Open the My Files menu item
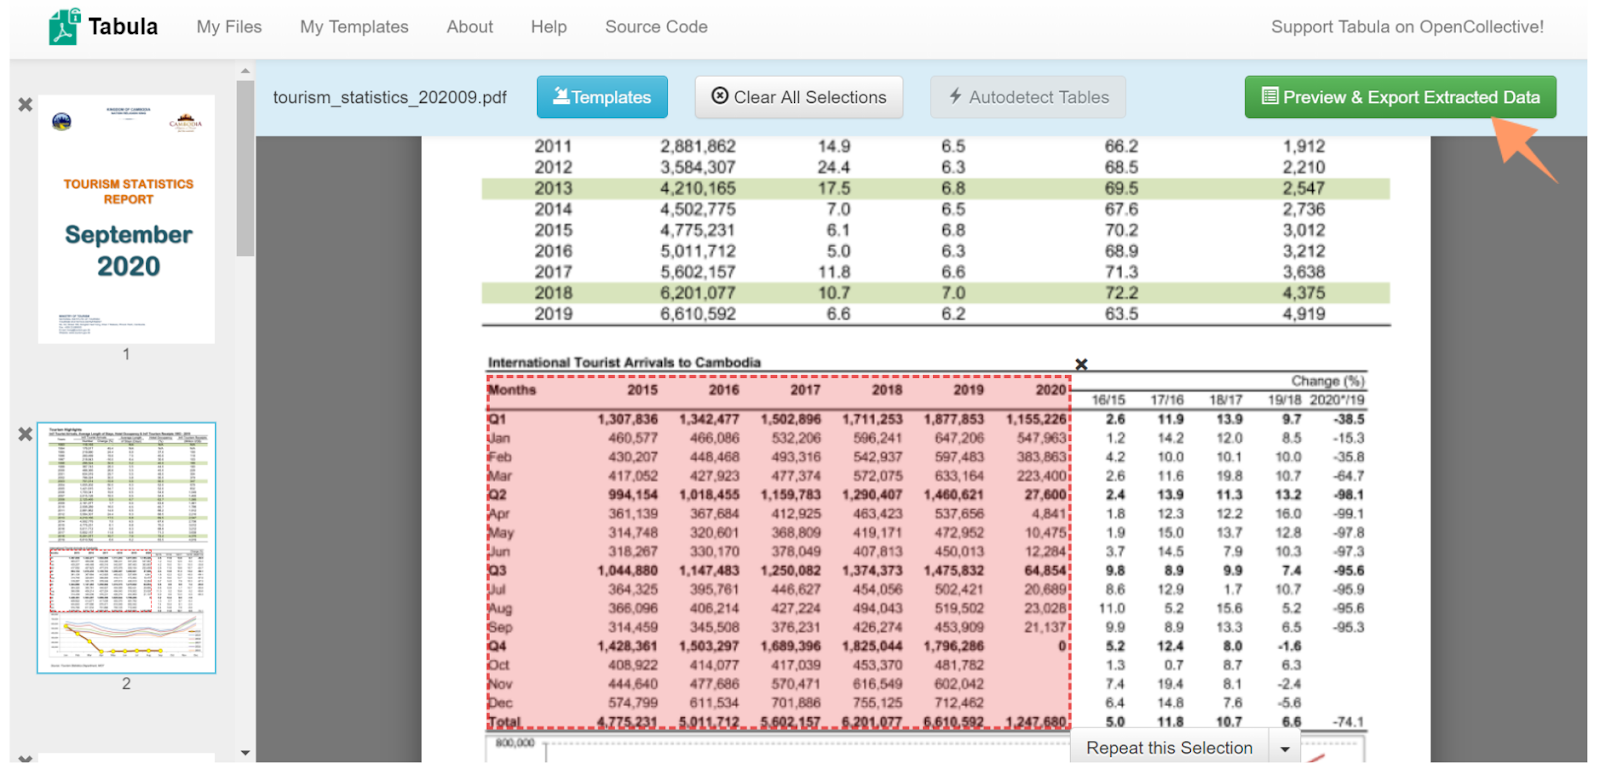Image resolution: width=1600 pixels, height=775 pixels. (x=229, y=27)
